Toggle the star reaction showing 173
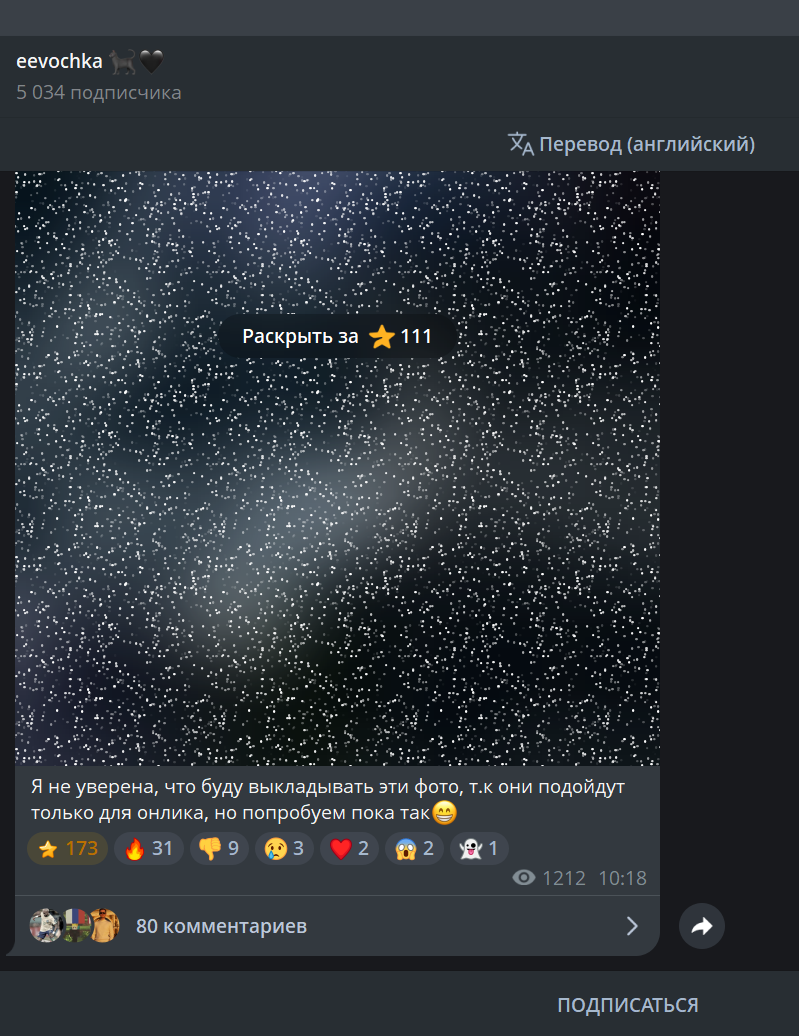The image size is (799, 1036). coord(67,848)
